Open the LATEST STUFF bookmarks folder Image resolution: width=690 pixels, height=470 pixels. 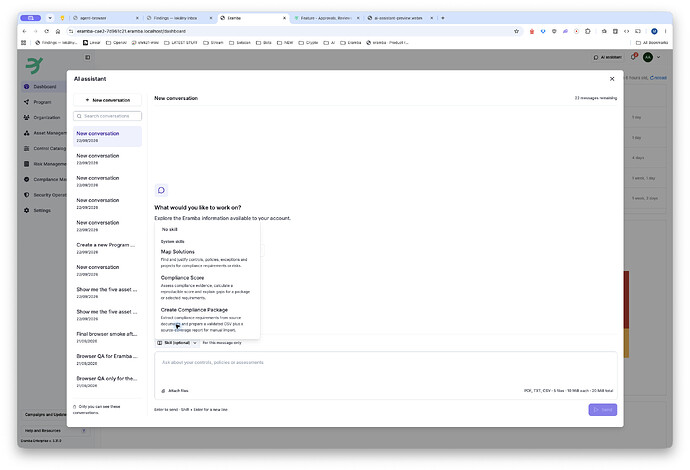180,43
